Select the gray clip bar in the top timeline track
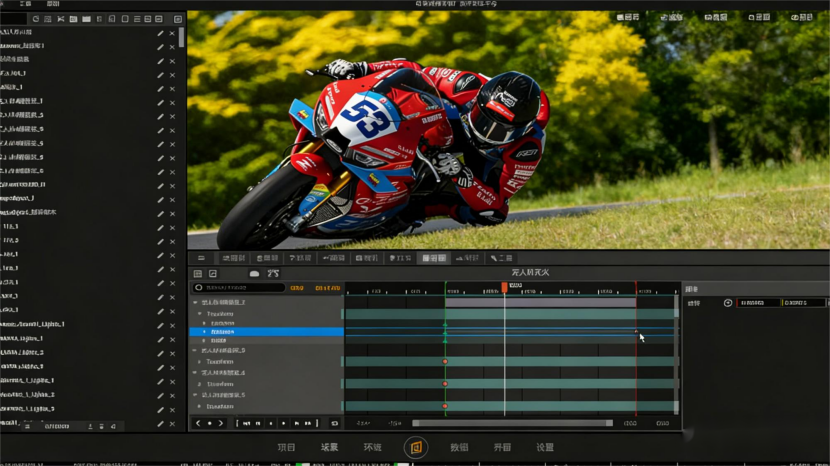830x466 pixels. [540, 302]
